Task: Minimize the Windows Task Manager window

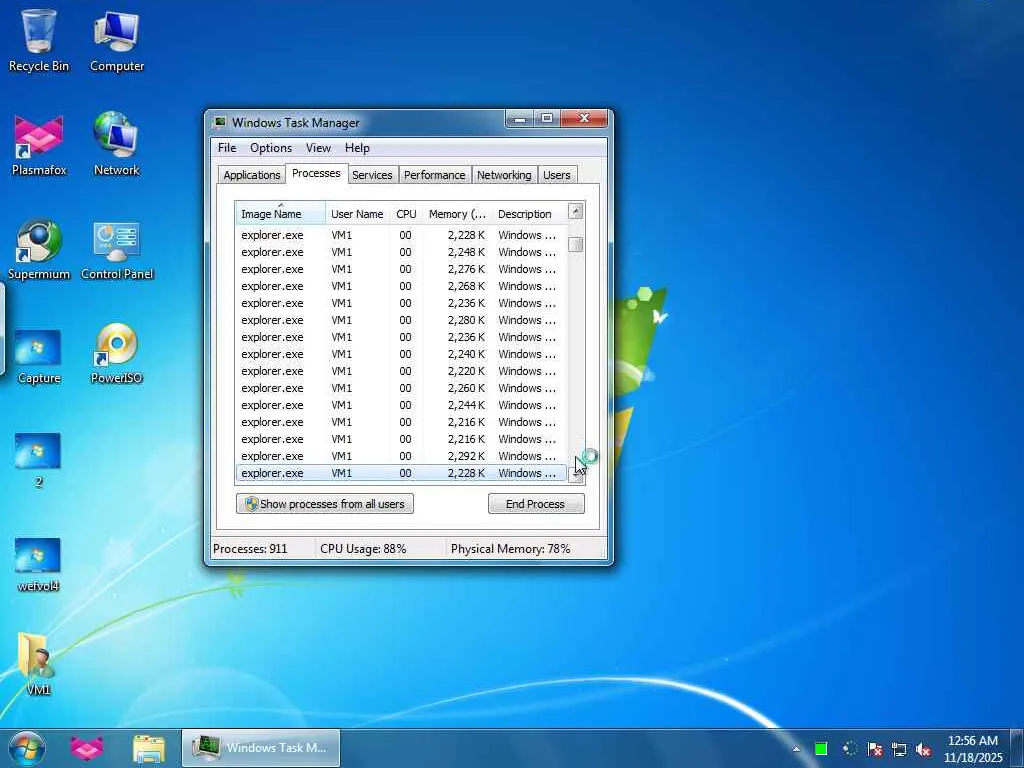Action: [520, 119]
